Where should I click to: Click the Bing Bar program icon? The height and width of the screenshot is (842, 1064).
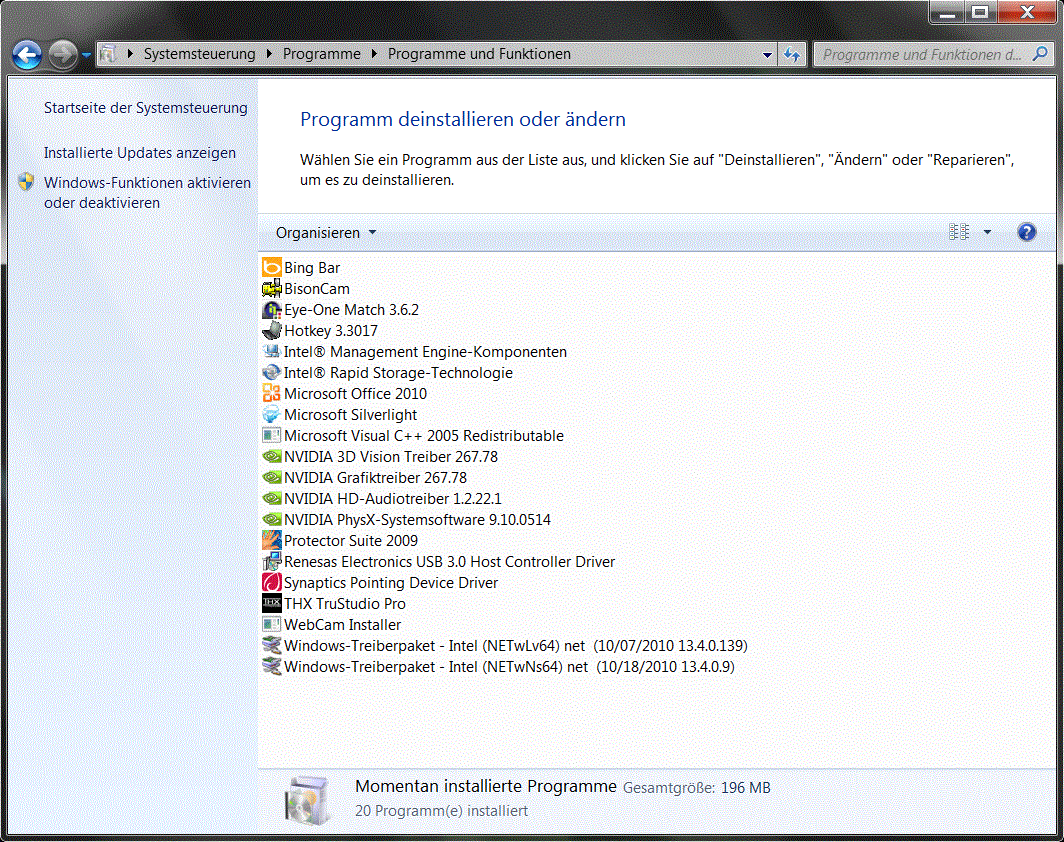click(271, 267)
